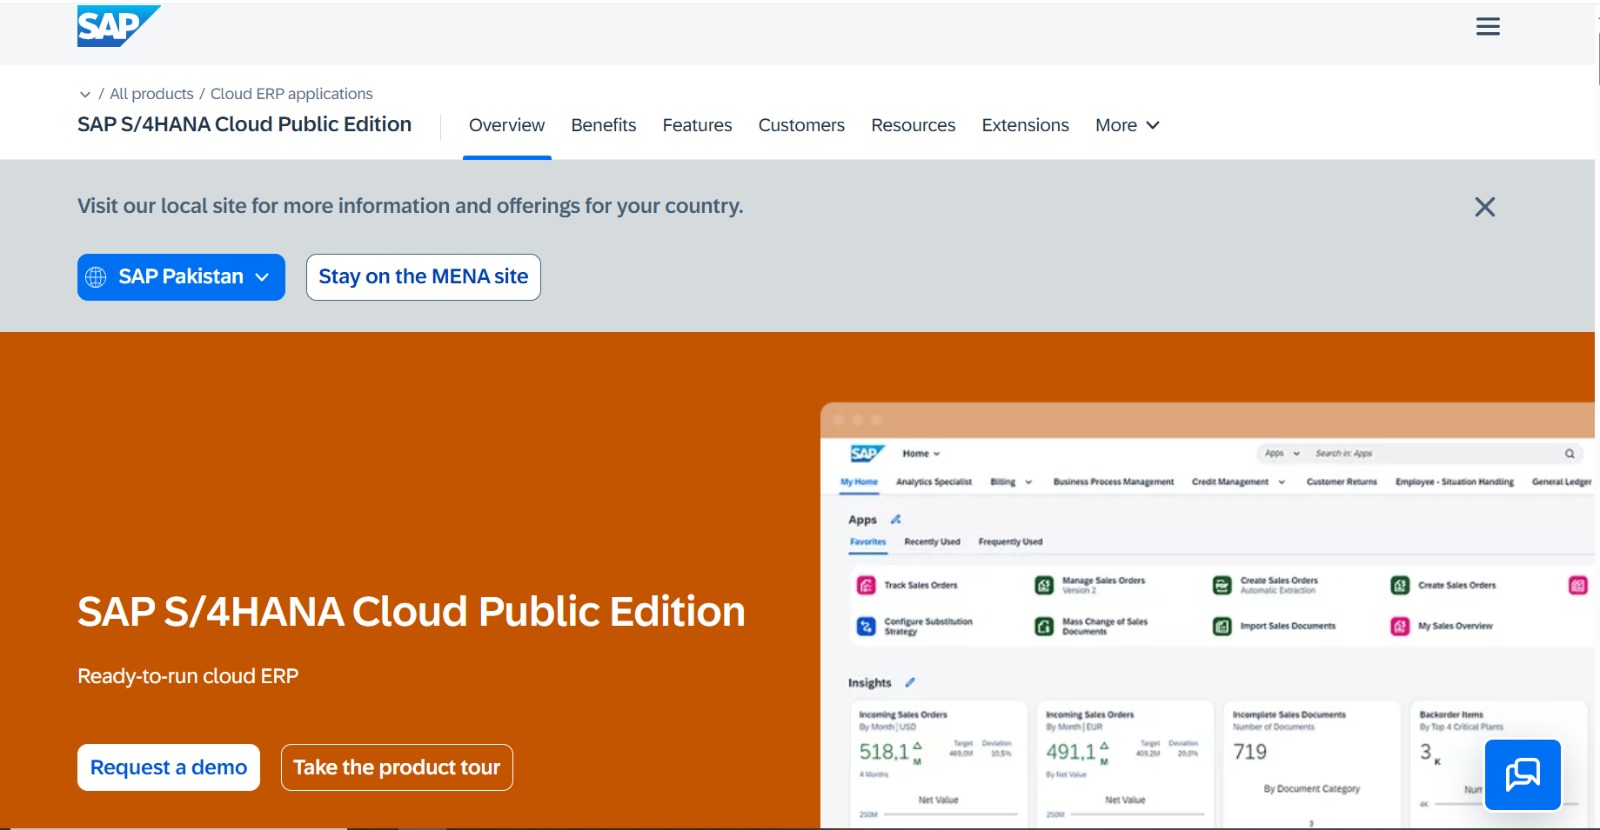Click the product dashboard preview image
Image resolution: width=1600 pixels, height=830 pixels.
pos(1207,615)
